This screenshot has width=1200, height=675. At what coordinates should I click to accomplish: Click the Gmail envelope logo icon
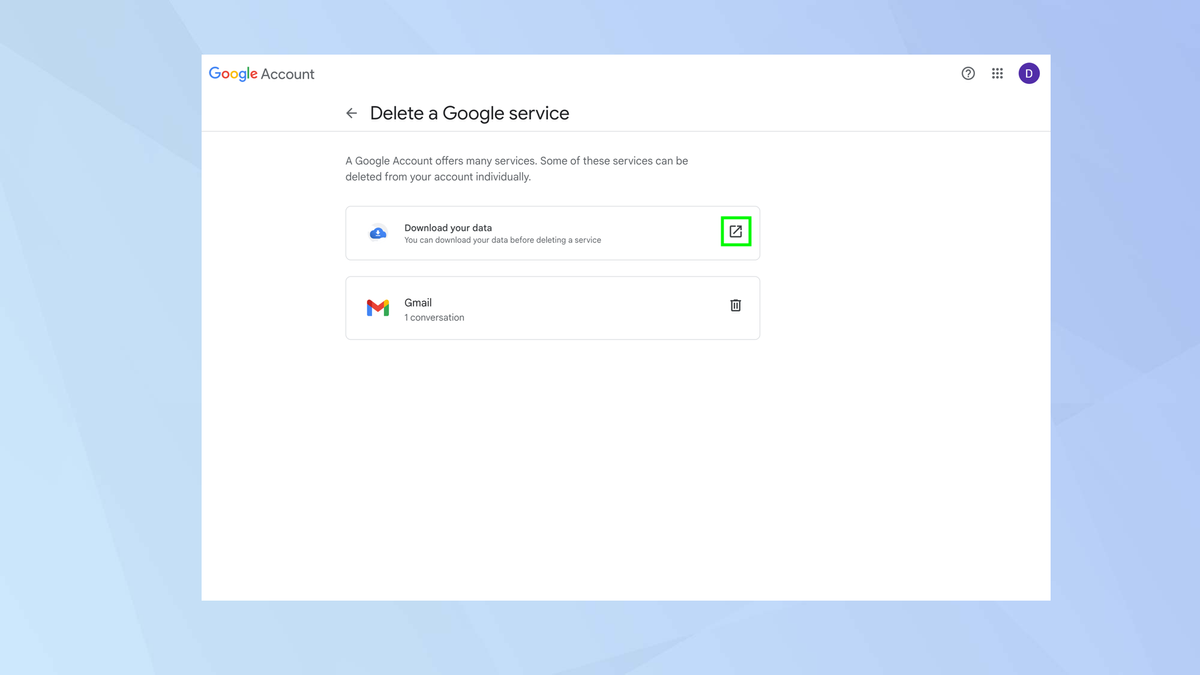(377, 308)
